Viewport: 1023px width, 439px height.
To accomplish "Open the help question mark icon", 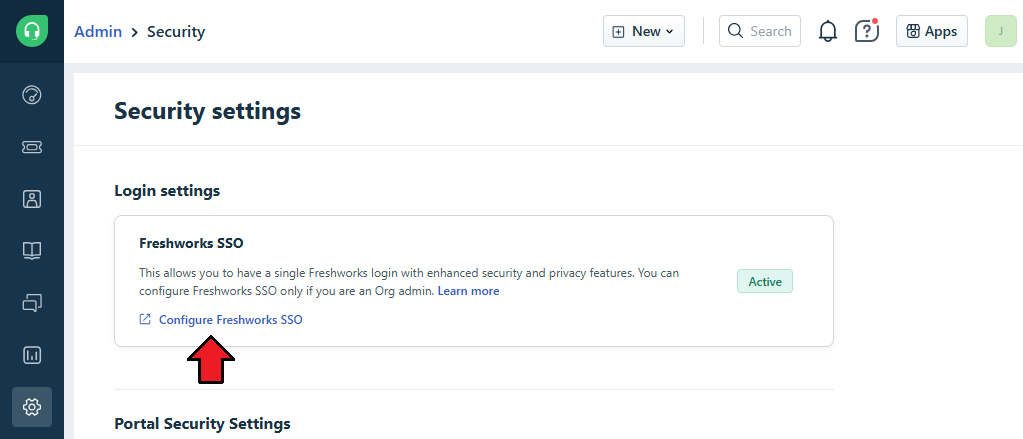I will coord(866,31).
